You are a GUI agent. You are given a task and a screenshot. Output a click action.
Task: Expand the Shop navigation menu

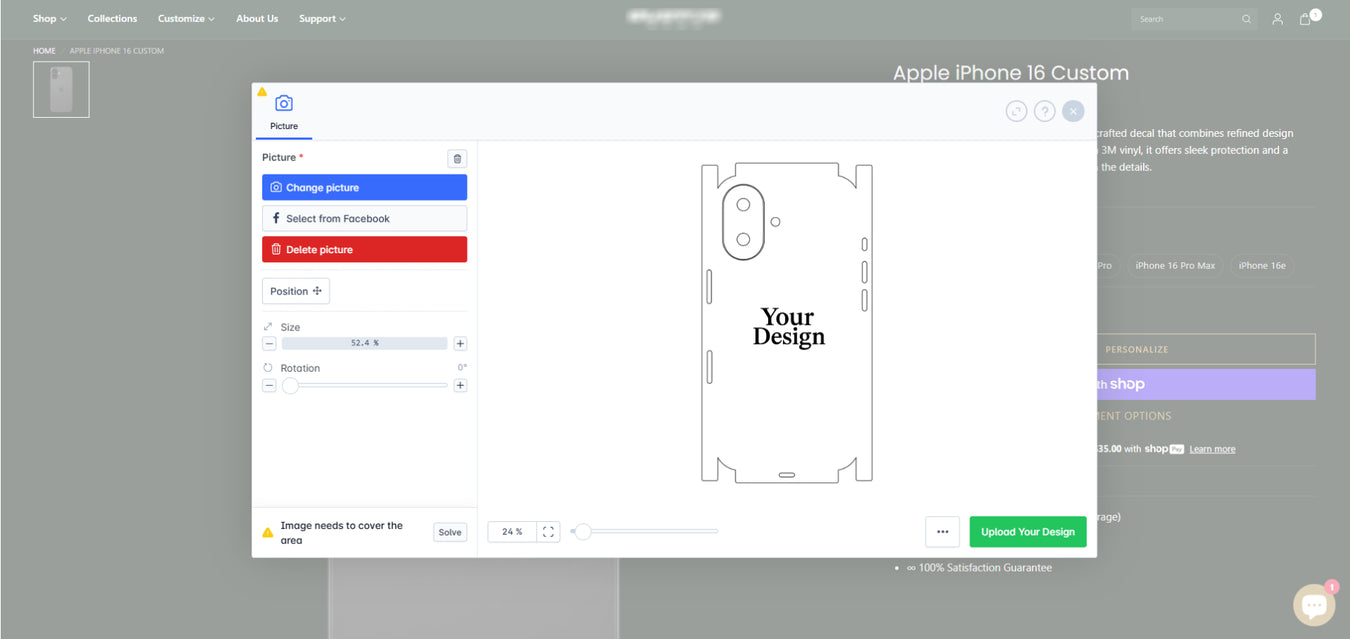[x=49, y=18]
